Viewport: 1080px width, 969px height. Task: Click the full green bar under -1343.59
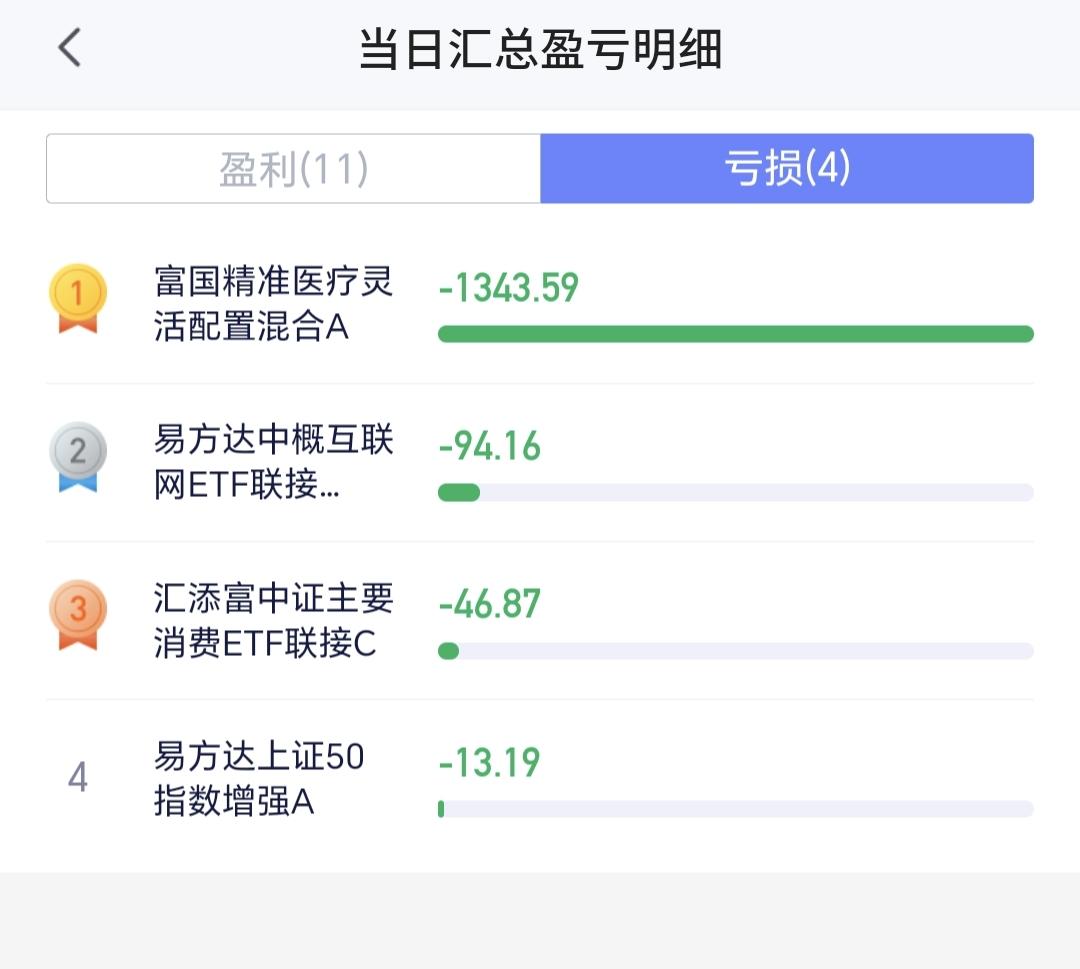(x=735, y=334)
